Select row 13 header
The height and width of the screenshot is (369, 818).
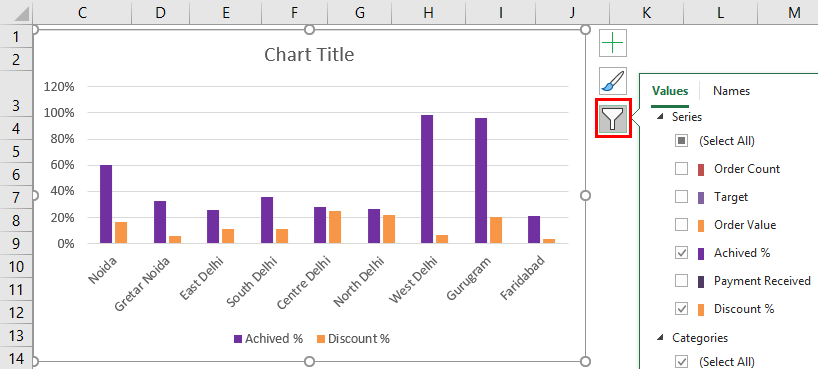16,336
